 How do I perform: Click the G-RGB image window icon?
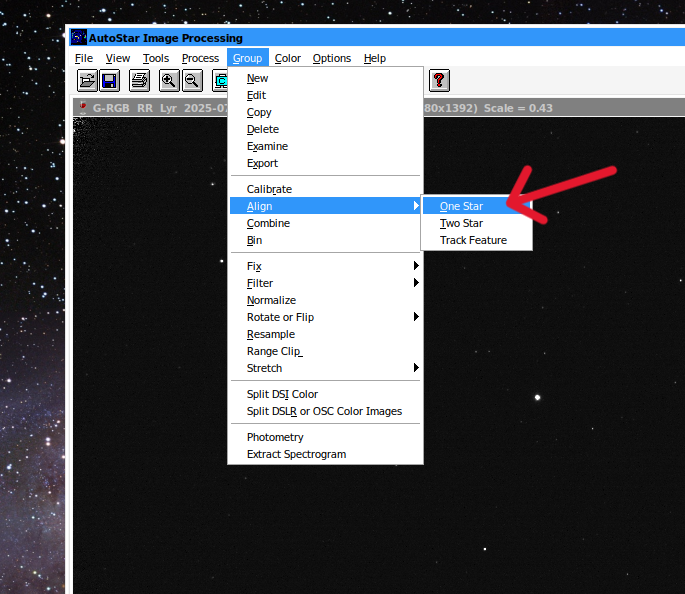[x=82, y=107]
